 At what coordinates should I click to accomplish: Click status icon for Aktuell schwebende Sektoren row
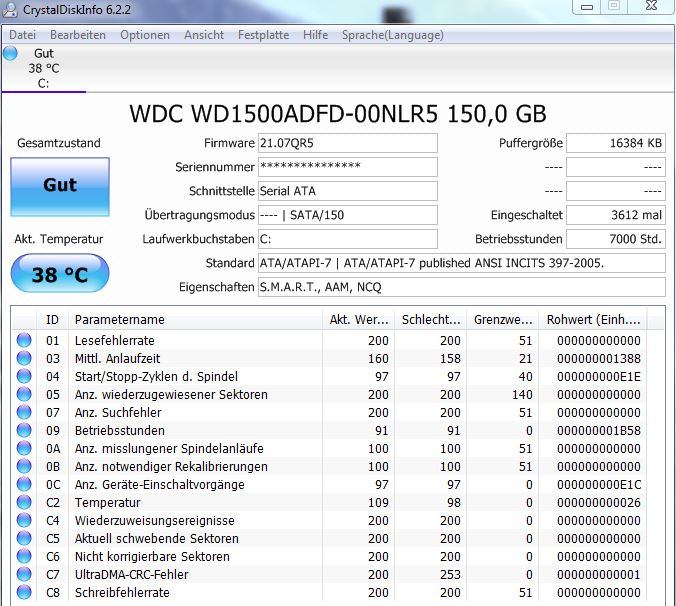pyautogui.click(x=24, y=538)
